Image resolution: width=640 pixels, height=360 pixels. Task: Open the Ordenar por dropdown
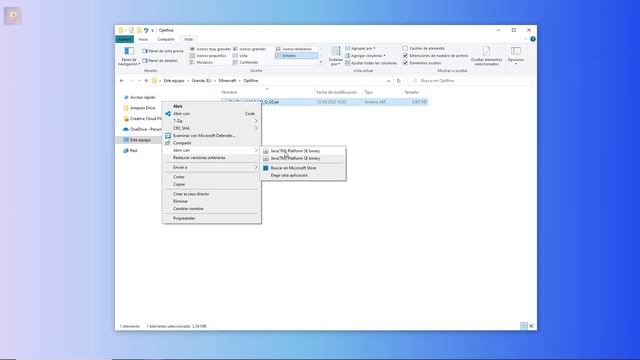336,56
